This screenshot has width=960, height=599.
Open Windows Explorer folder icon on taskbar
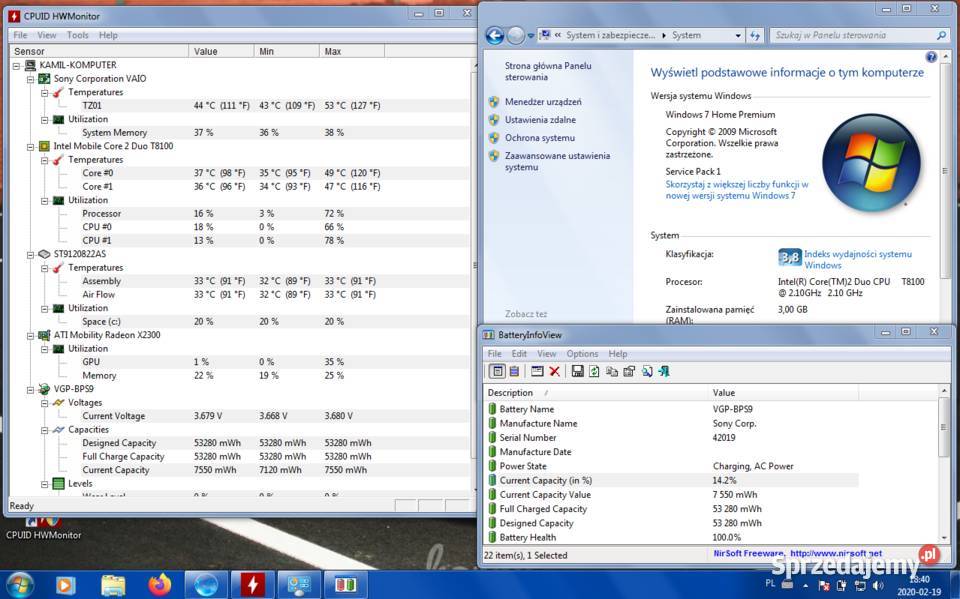tap(113, 585)
